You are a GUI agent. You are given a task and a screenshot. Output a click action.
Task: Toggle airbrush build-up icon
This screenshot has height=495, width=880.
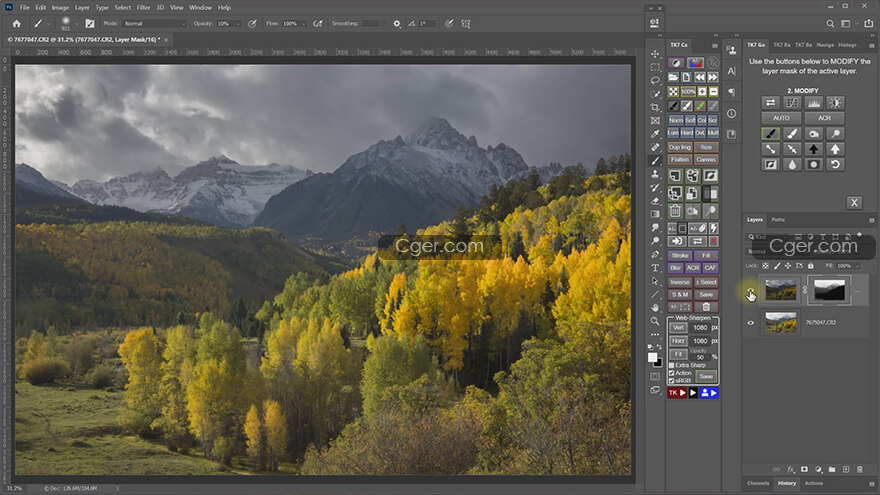pos(318,24)
